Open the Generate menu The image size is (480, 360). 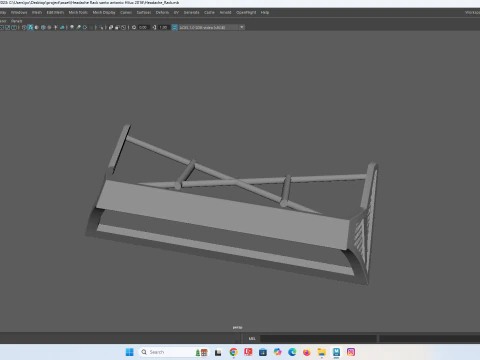(191, 12)
